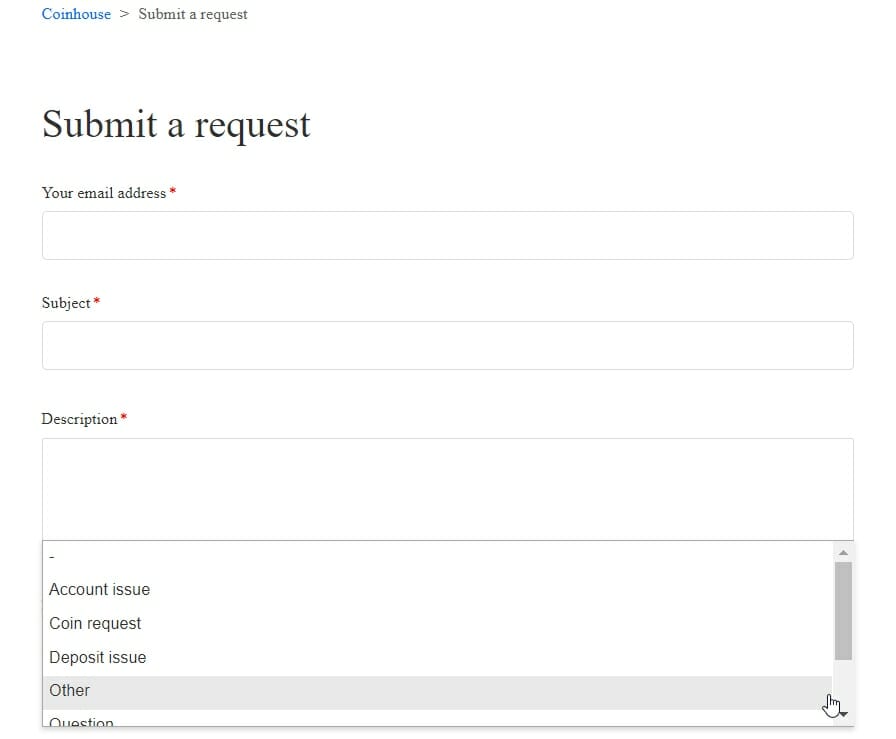The image size is (896, 739).
Task: Click the dropdown list's scroll-up arrow
Action: pos(843,552)
